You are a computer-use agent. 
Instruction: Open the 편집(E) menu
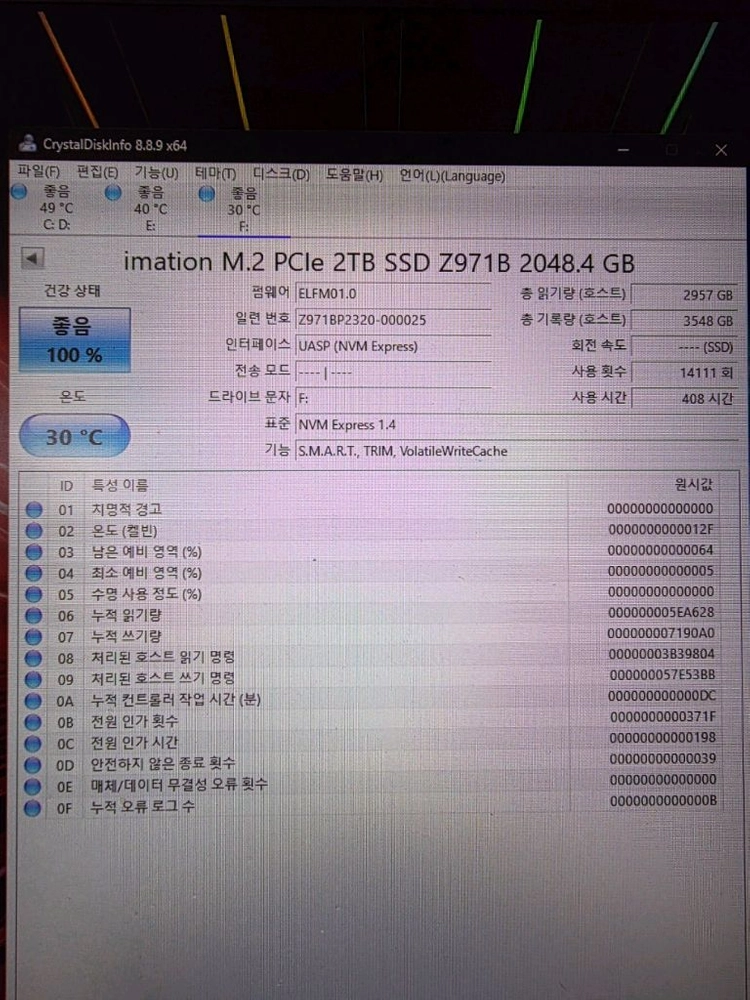[x=97, y=173]
